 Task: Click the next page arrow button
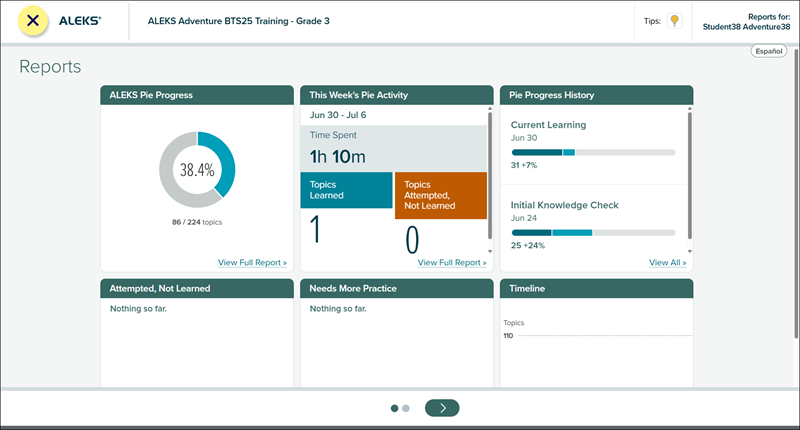coord(442,407)
